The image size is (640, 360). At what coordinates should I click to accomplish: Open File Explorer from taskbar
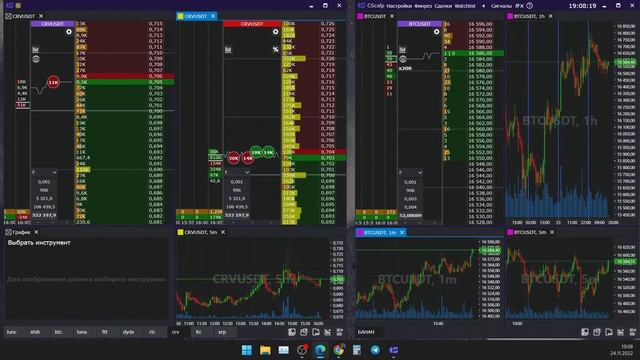265,350
